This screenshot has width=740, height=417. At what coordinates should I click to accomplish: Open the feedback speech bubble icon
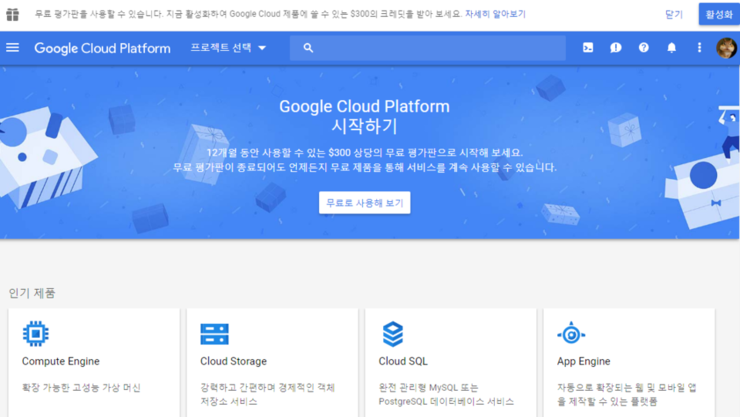pos(615,48)
